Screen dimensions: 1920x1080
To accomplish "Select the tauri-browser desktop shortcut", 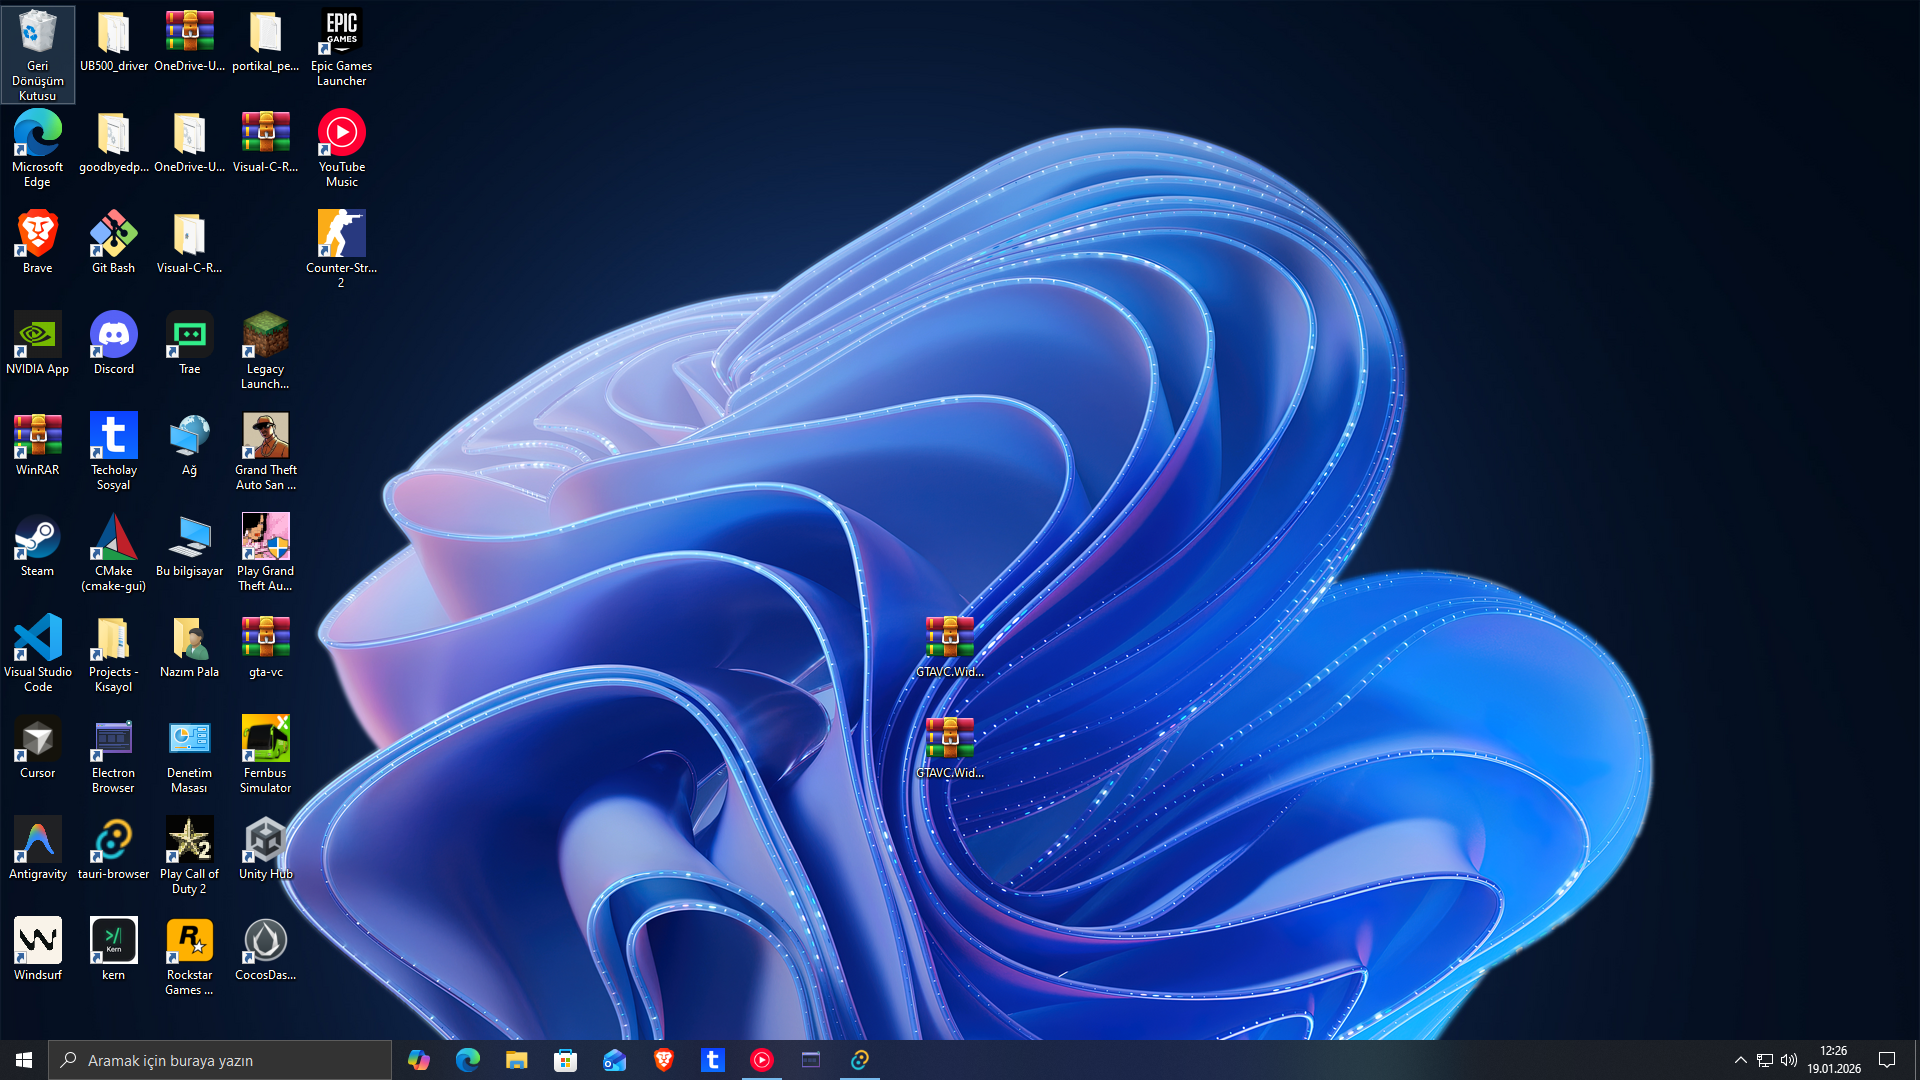I will pyautogui.click(x=113, y=848).
